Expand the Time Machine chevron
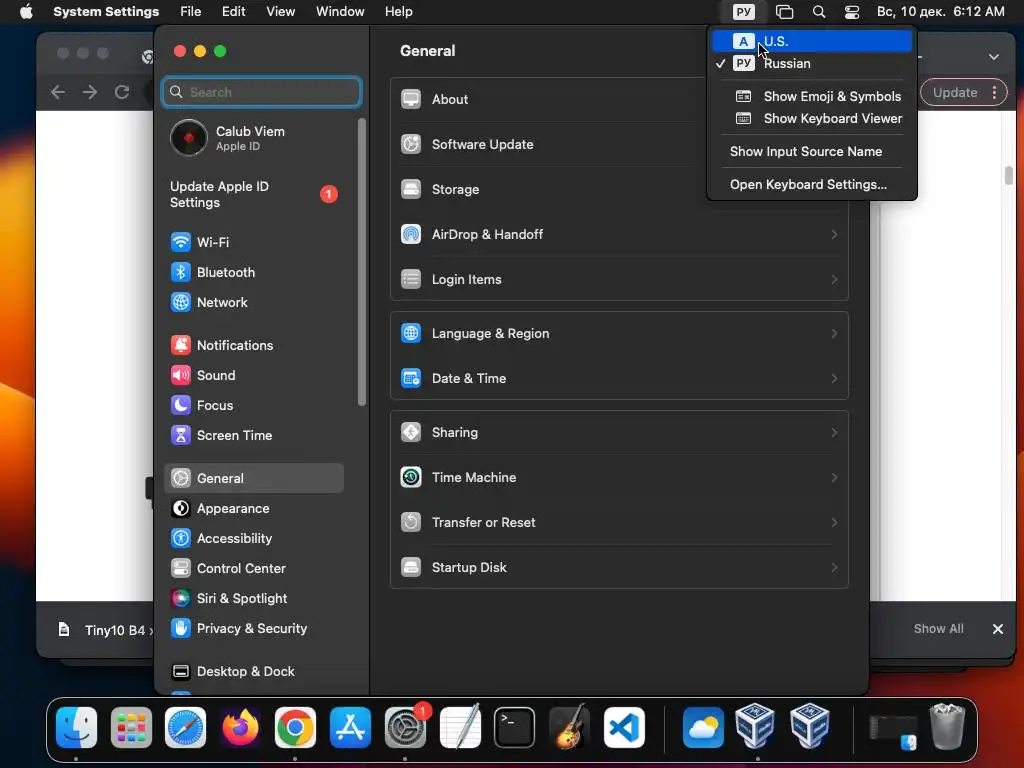Screen dimensions: 1024x768 (834, 477)
